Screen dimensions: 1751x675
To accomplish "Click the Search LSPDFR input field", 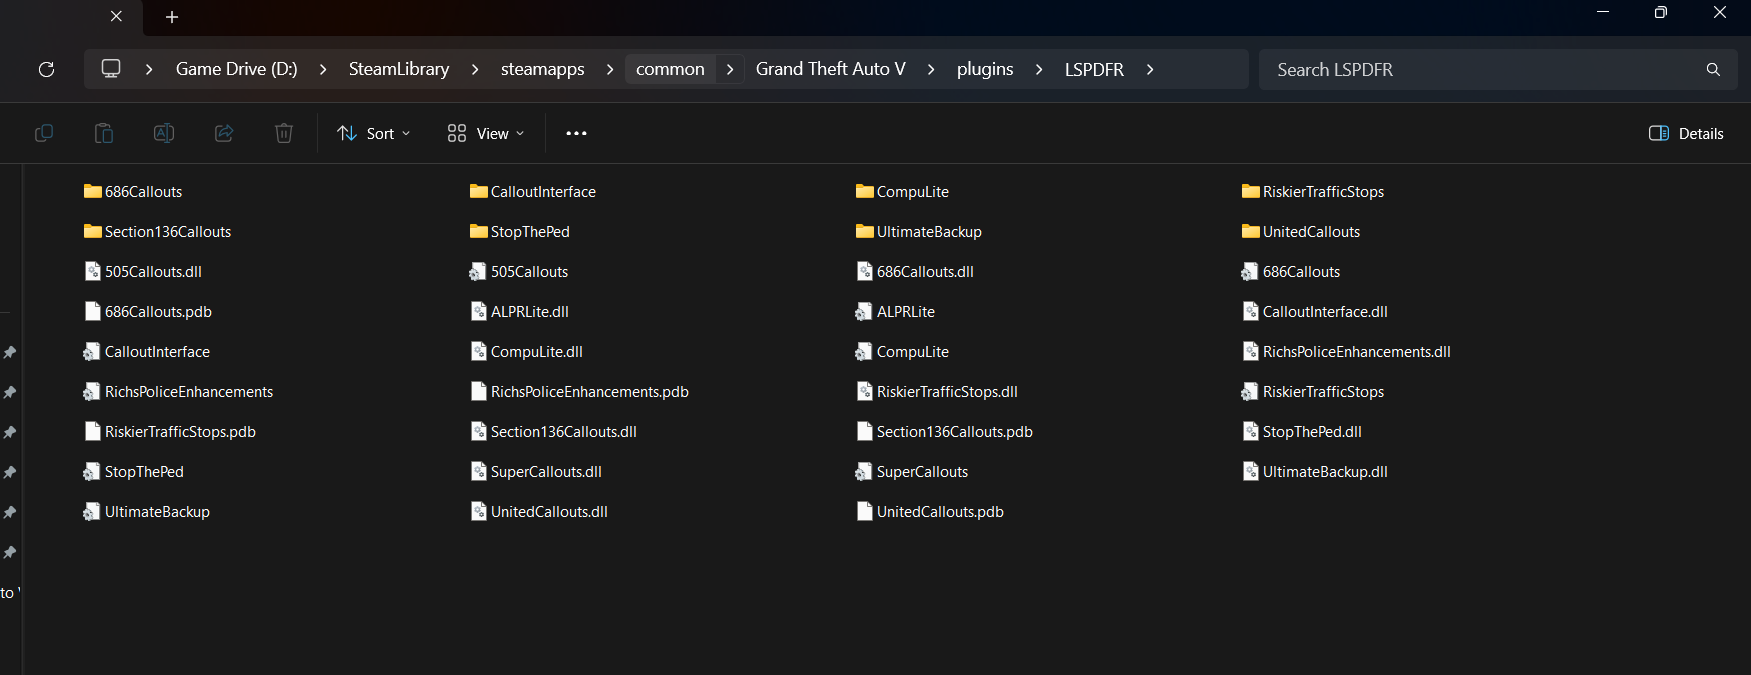I will 1480,69.
